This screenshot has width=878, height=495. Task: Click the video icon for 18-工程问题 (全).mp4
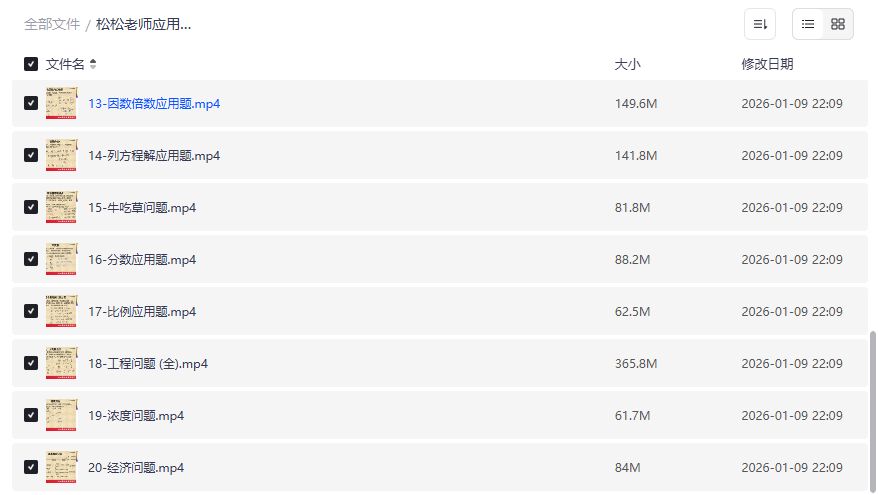click(61, 363)
